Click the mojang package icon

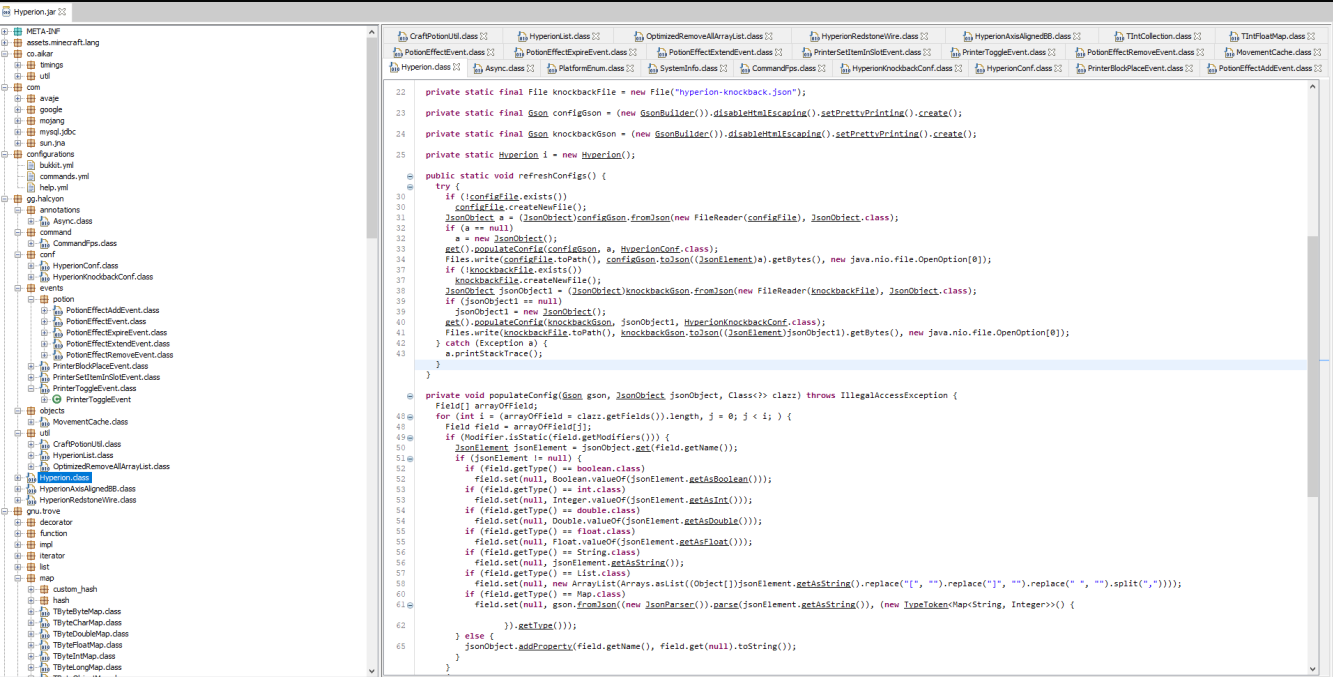point(32,121)
